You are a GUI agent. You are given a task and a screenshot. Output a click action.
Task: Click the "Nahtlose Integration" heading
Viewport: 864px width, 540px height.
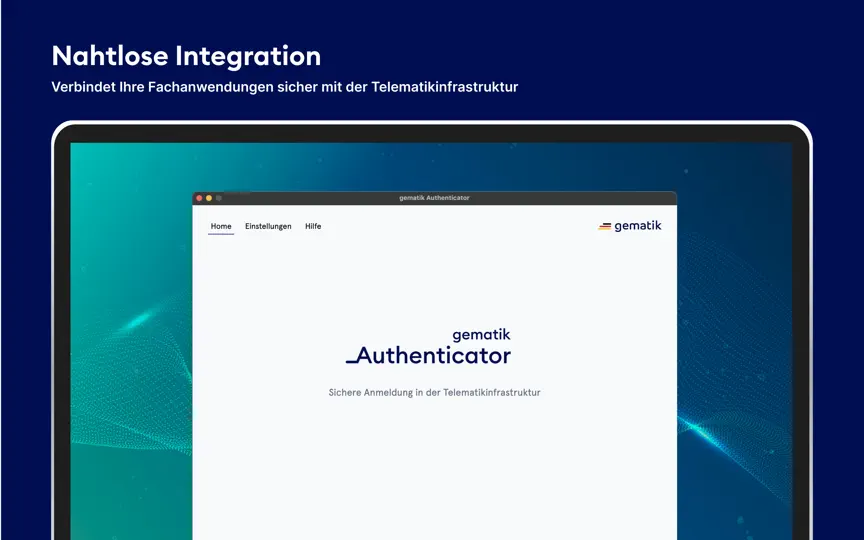click(186, 56)
